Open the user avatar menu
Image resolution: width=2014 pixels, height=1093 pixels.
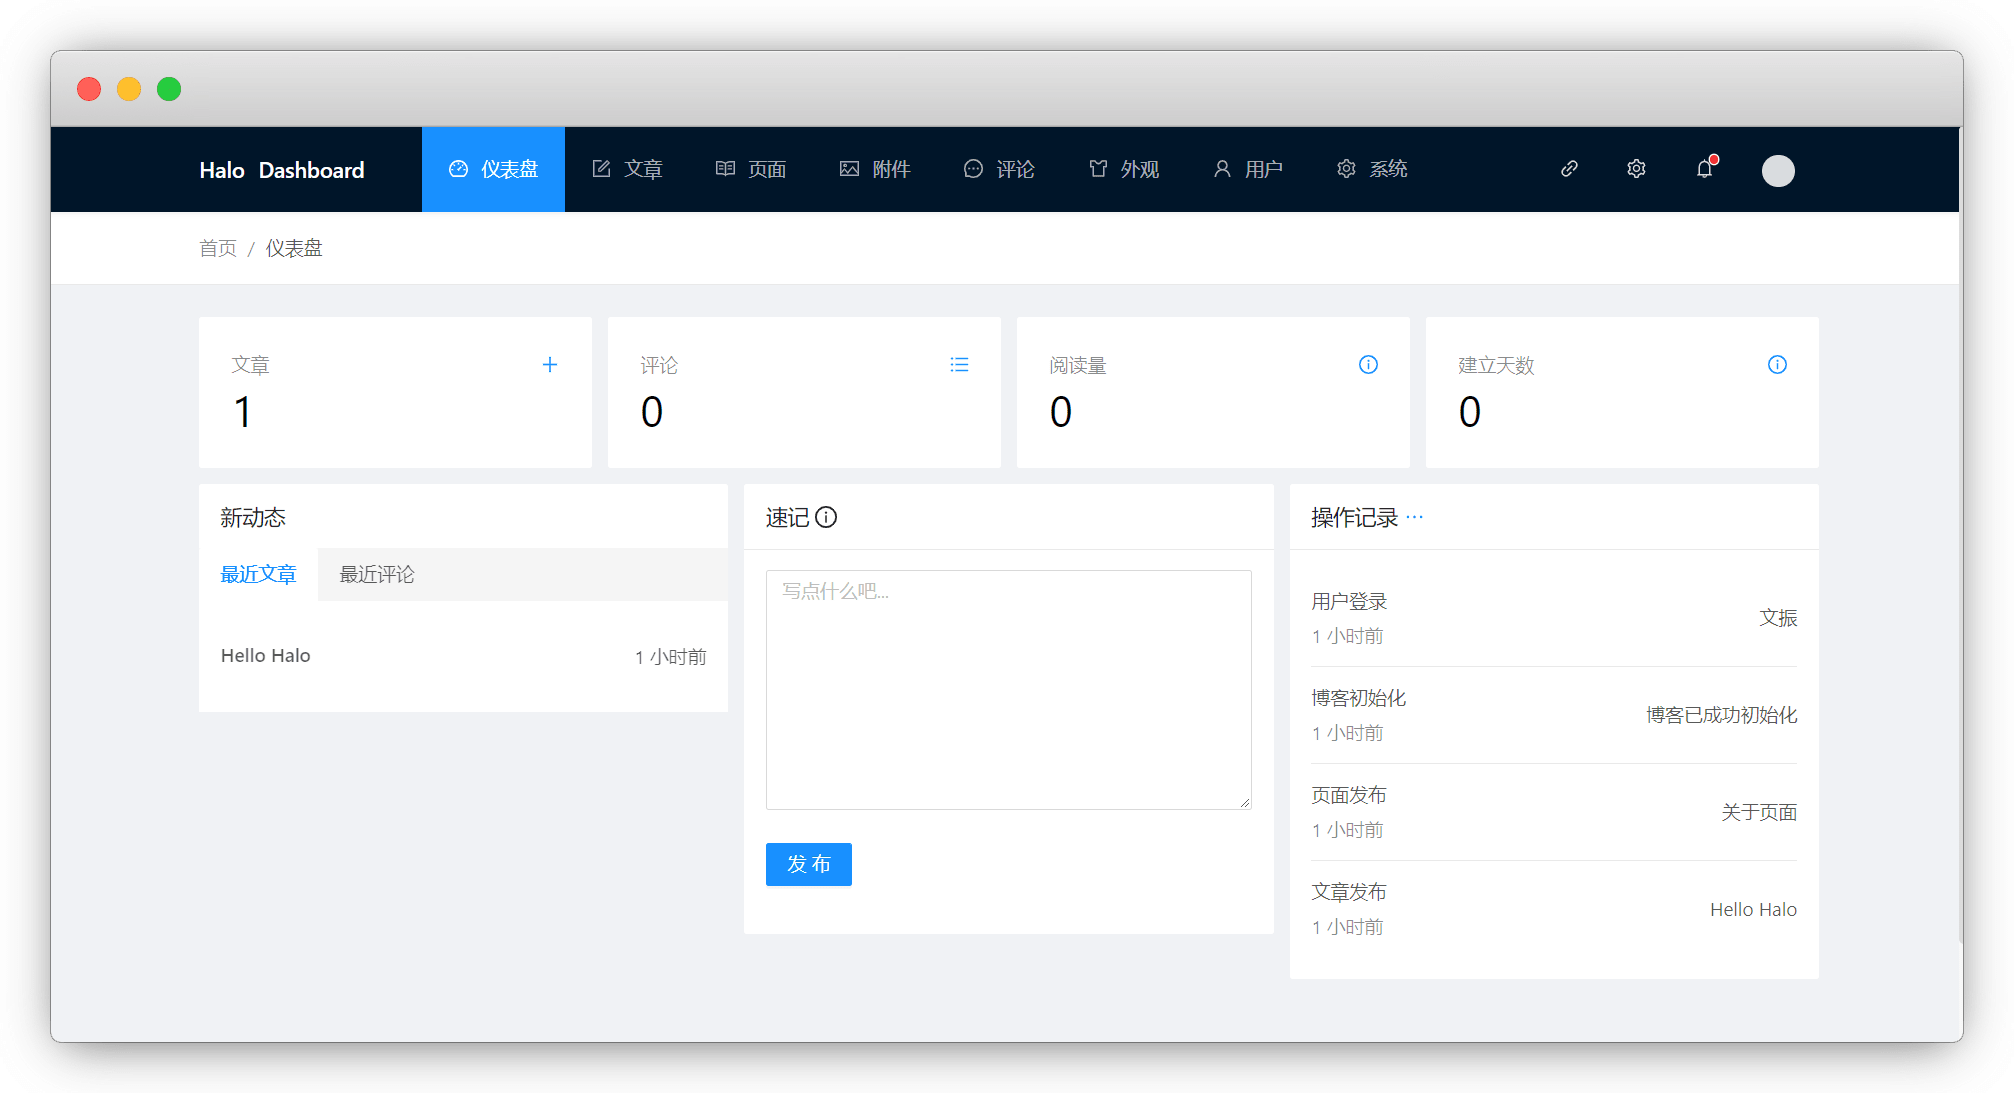click(1777, 171)
